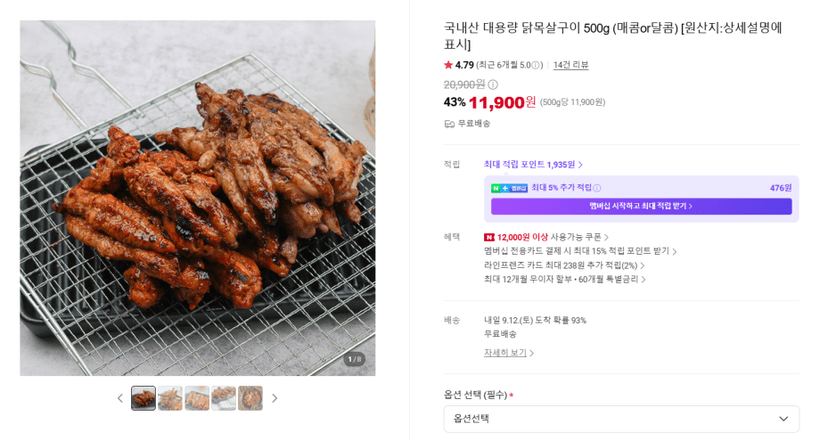
Task: Open the 14건 리뷰 link
Action: 571,65
